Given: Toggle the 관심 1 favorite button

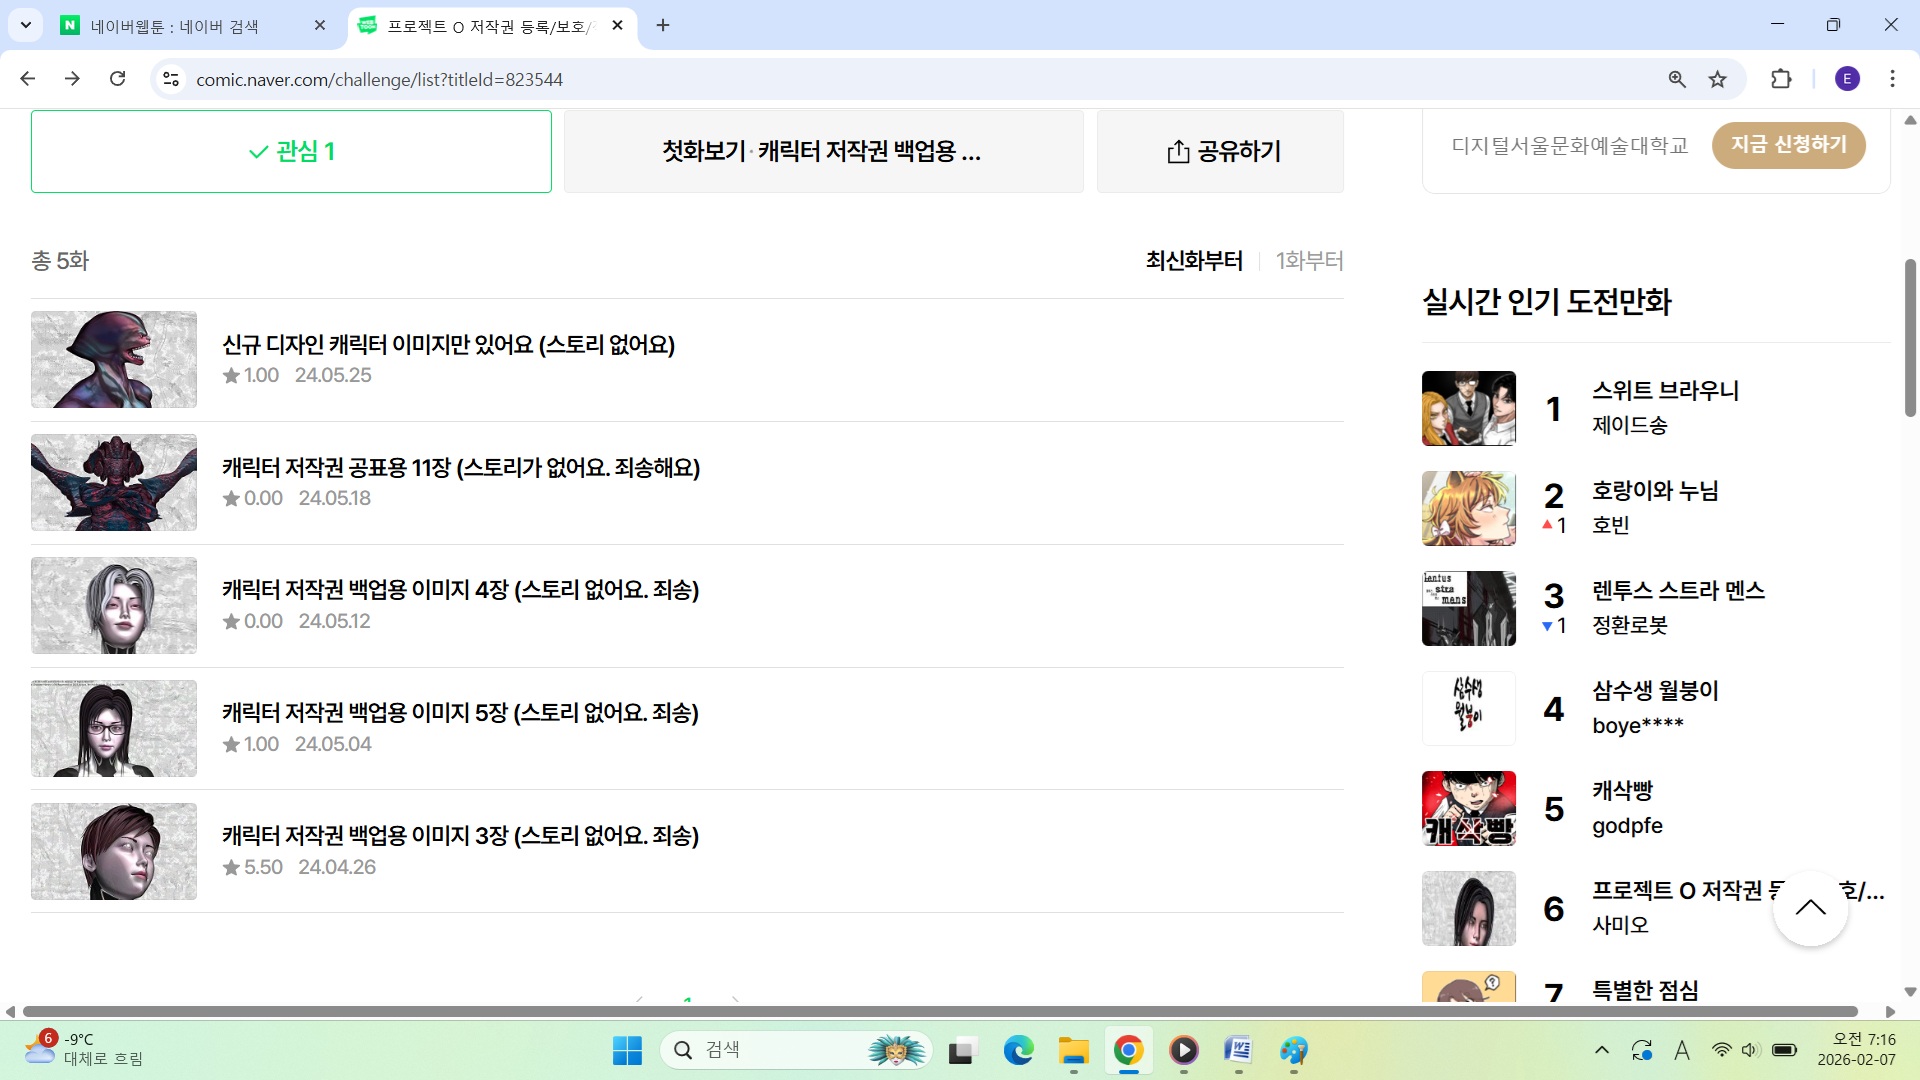Looking at the screenshot, I should click(291, 151).
